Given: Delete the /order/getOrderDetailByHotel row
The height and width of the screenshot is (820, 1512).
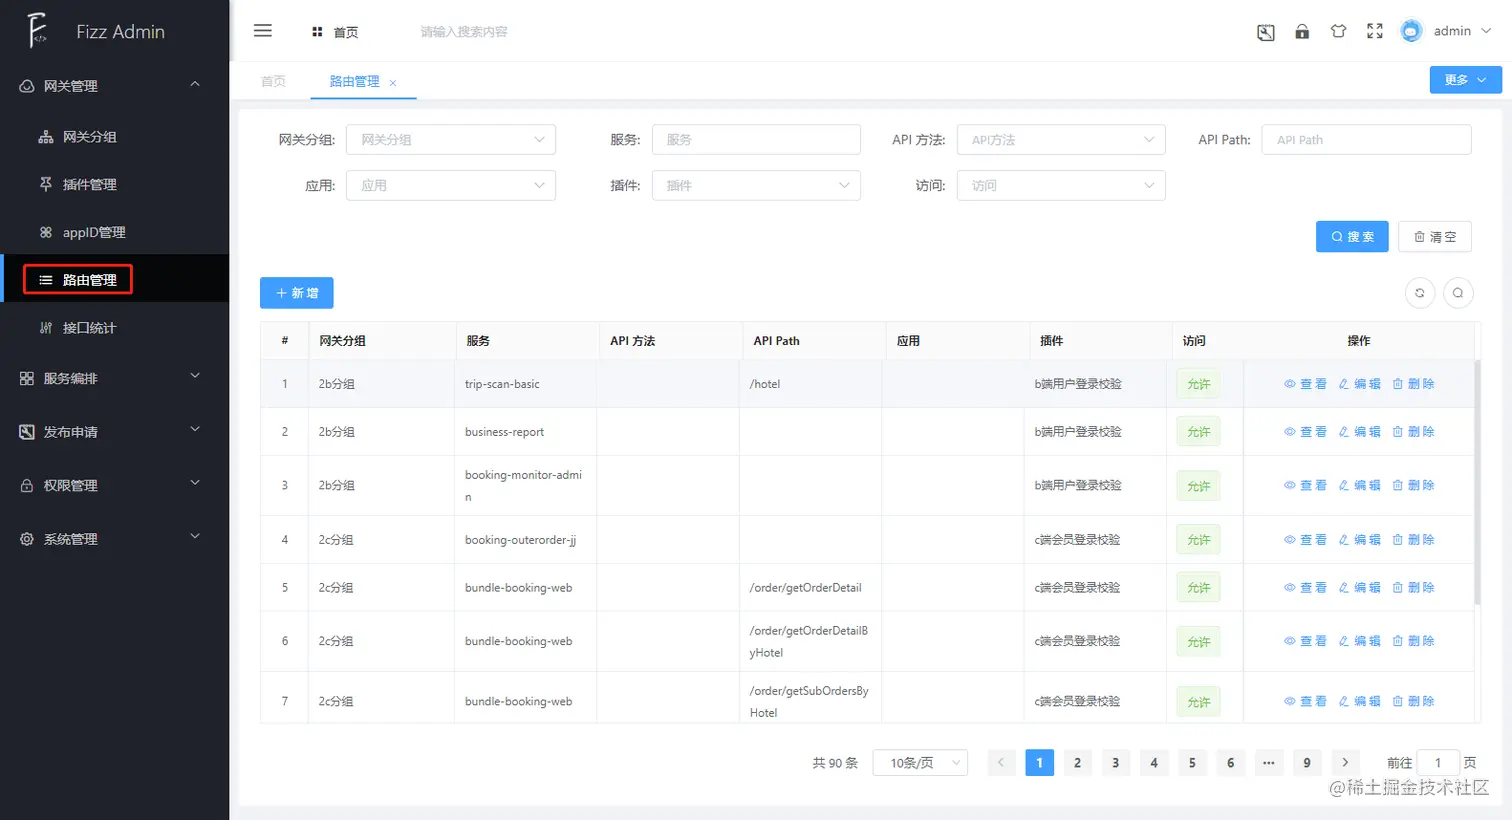Looking at the screenshot, I should pyautogui.click(x=1413, y=641).
